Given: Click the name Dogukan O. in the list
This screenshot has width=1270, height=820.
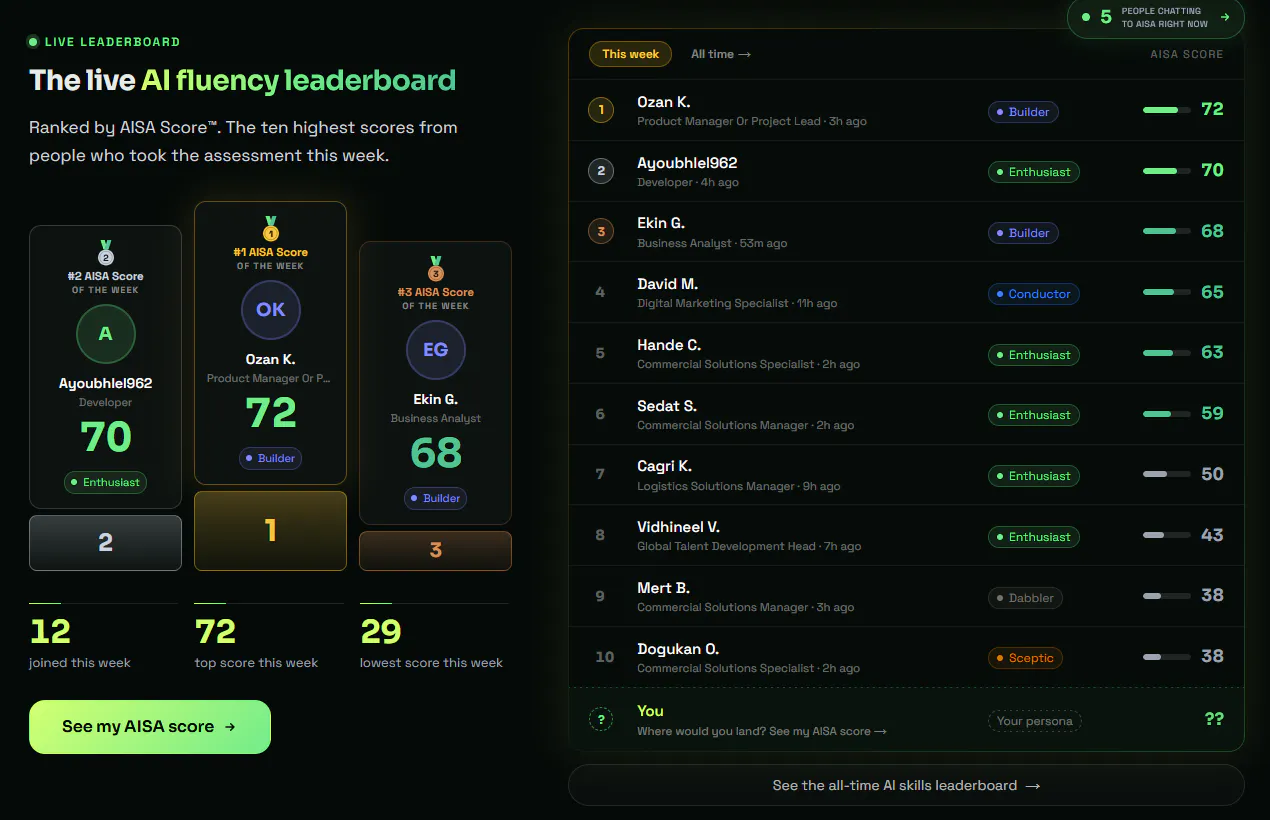Looking at the screenshot, I should [678, 649].
